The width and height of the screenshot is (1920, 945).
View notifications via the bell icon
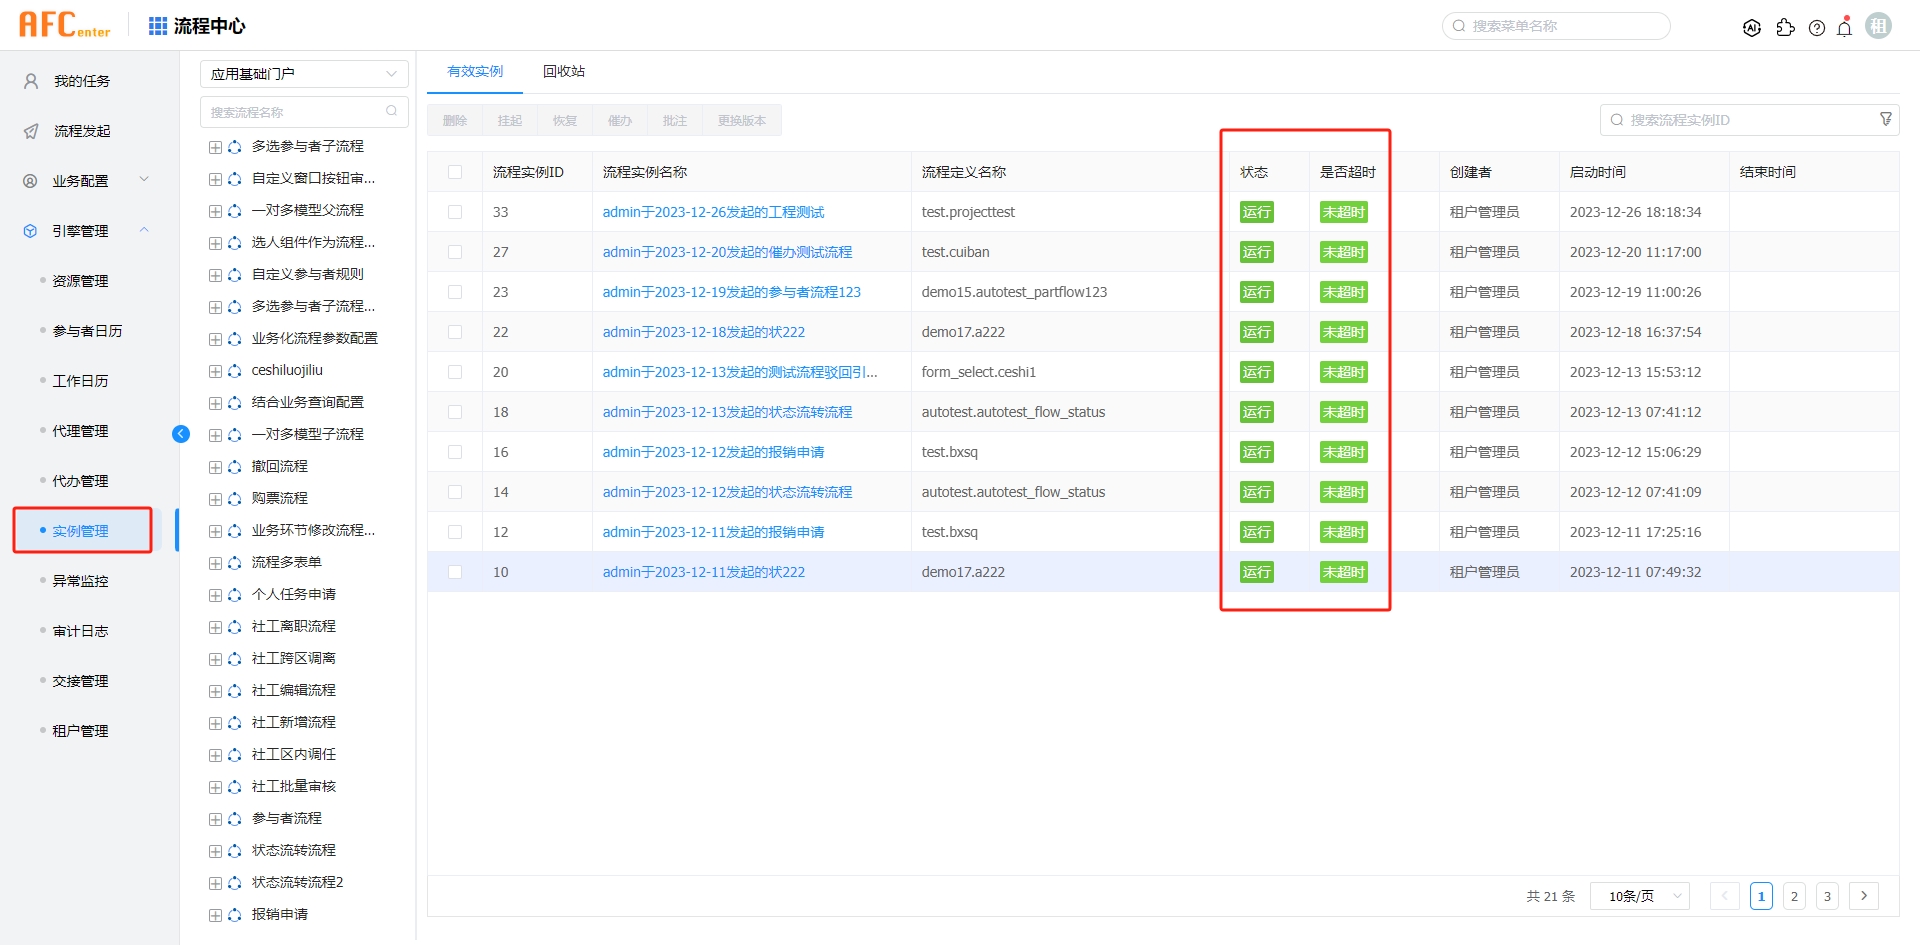point(1844,28)
